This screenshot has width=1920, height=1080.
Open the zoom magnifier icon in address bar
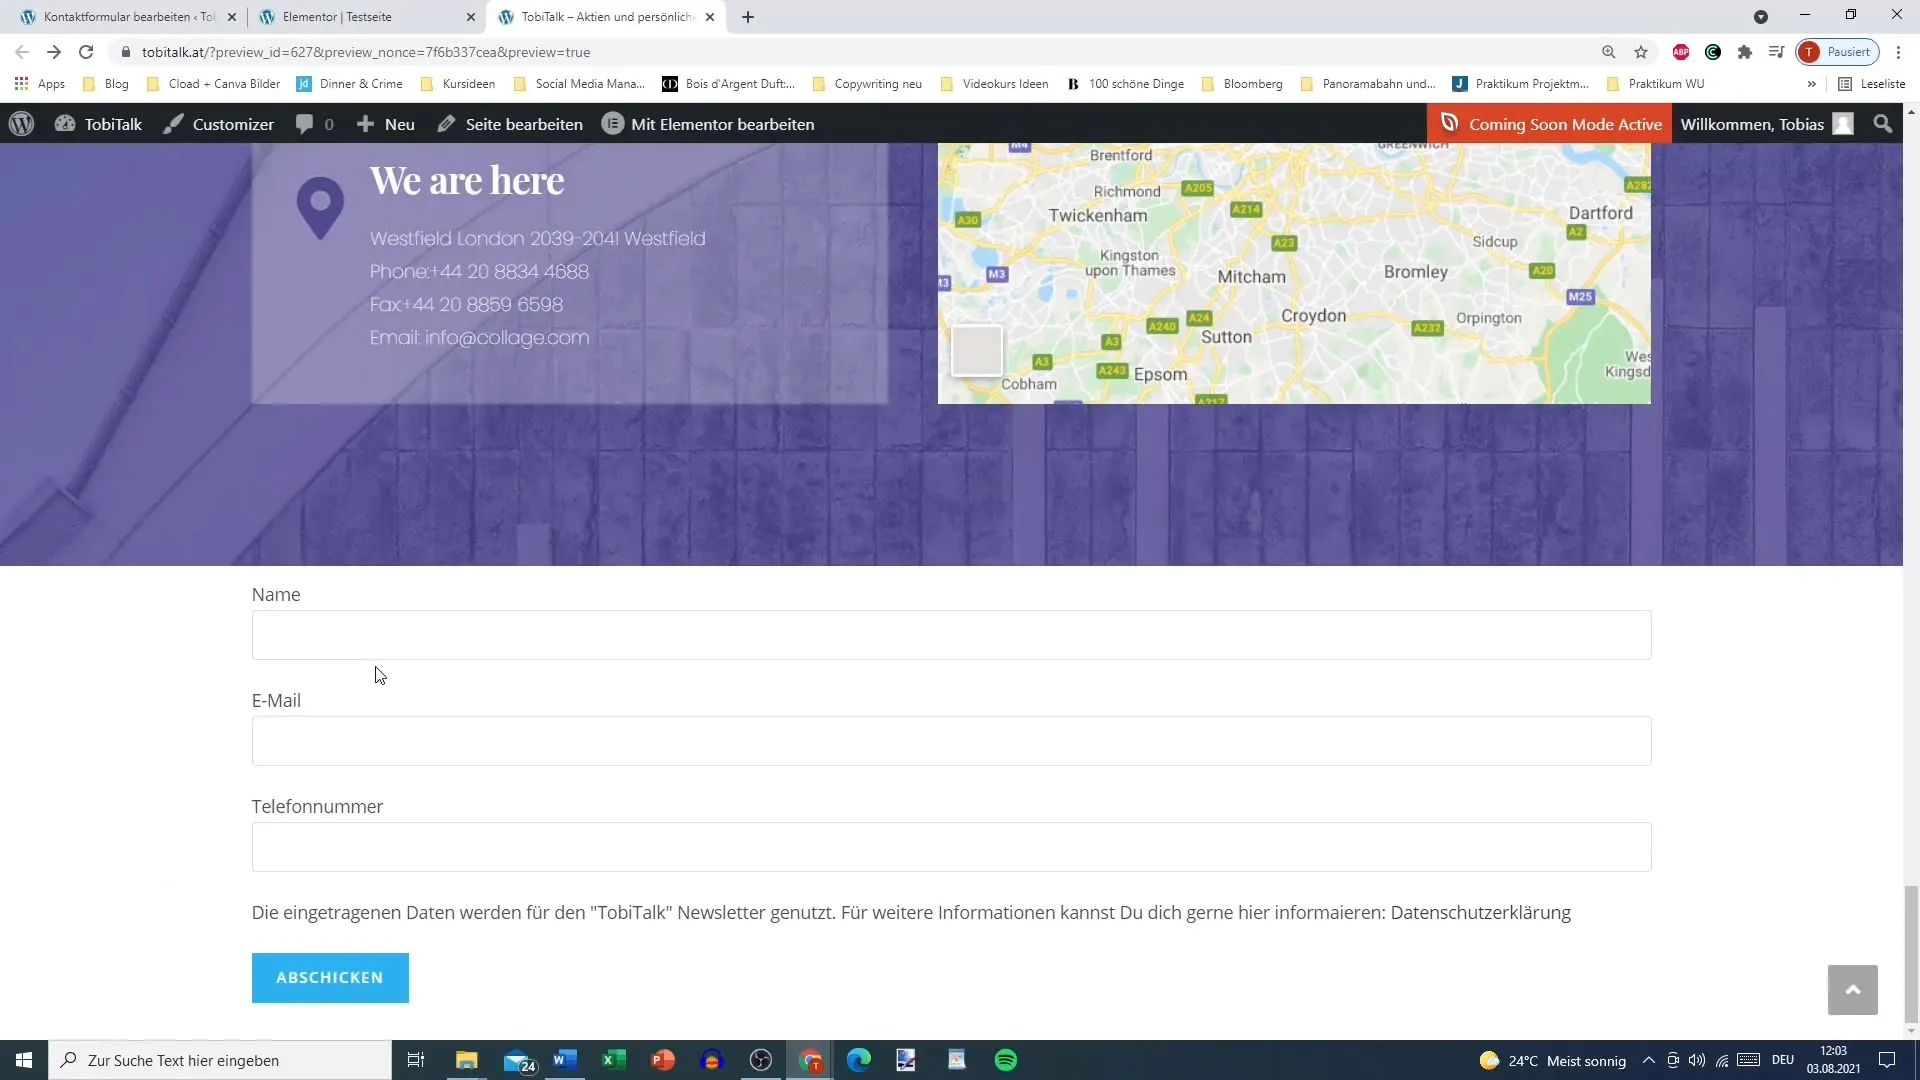click(1609, 52)
